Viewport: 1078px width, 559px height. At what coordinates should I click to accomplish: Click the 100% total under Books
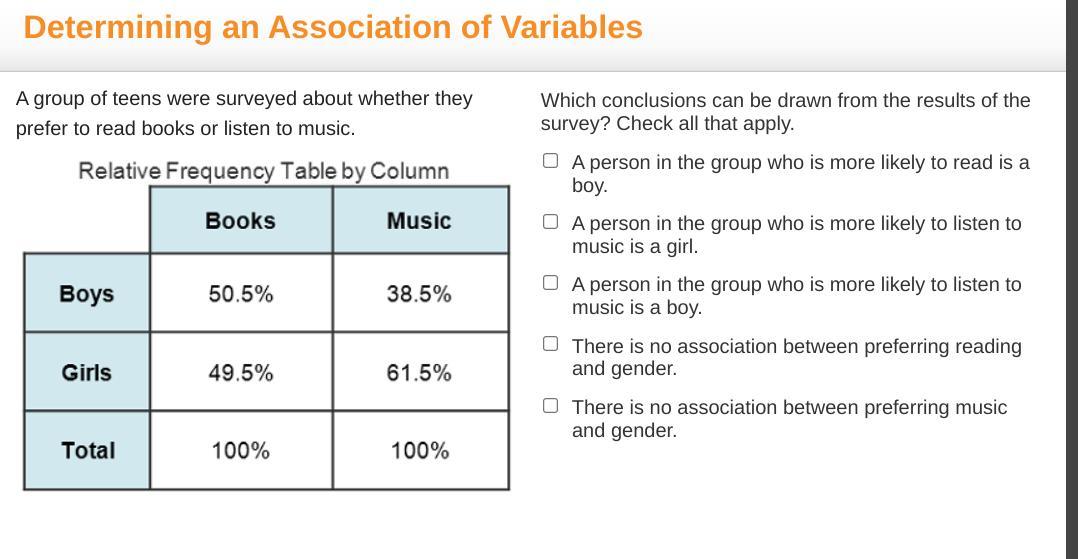pos(240,450)
